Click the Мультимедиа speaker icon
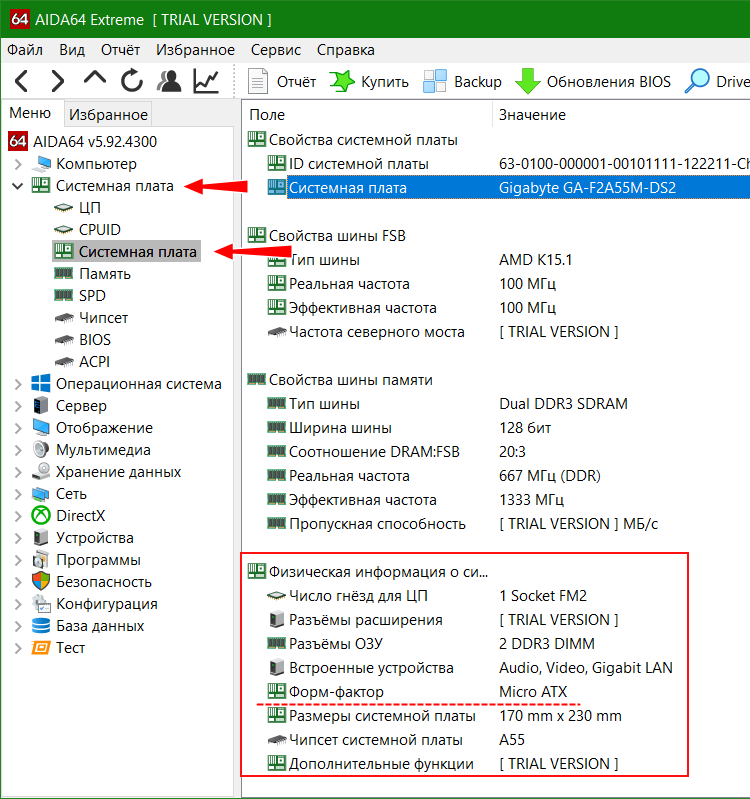This screenshot has width=750, height=799. [41, 449]
